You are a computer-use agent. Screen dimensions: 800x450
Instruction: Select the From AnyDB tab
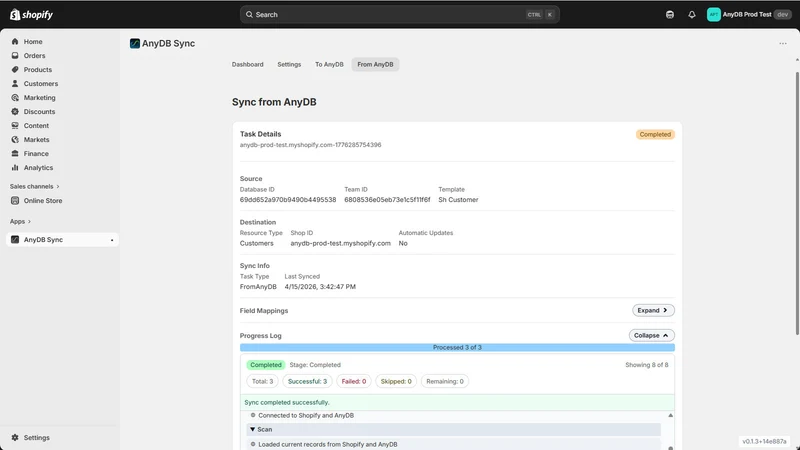375,64
